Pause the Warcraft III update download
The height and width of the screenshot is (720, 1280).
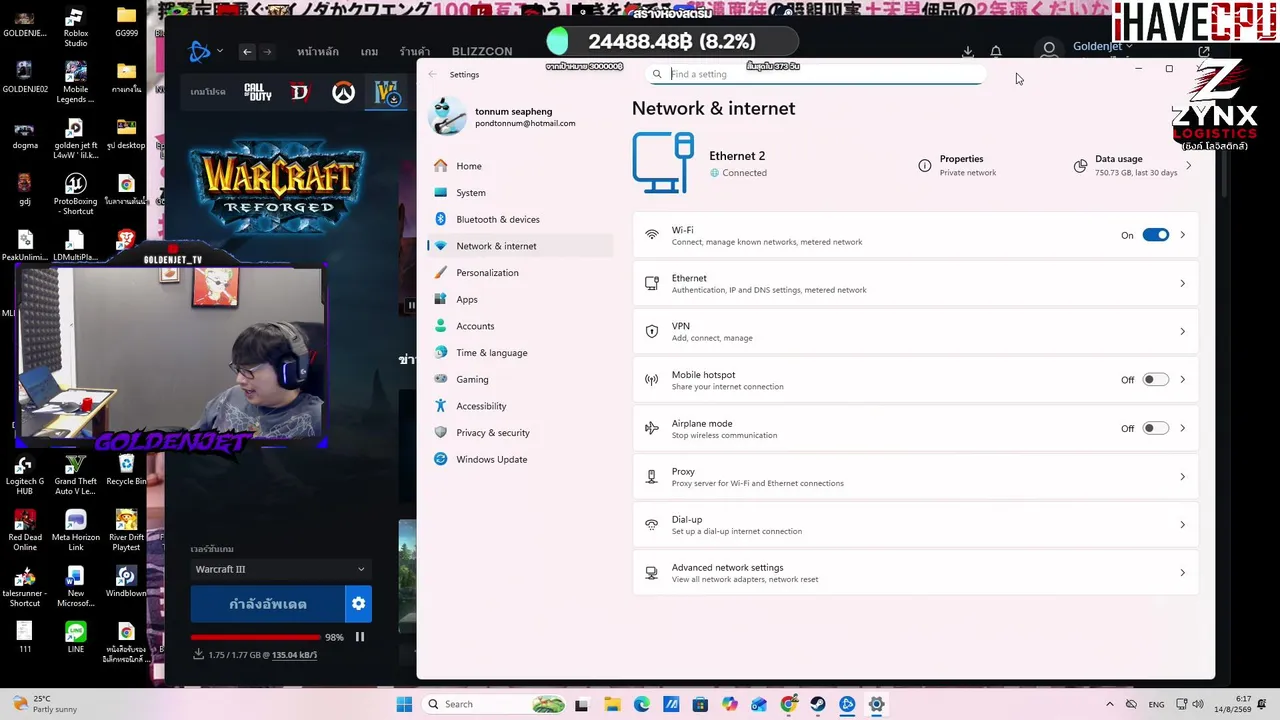click(360, 637)
